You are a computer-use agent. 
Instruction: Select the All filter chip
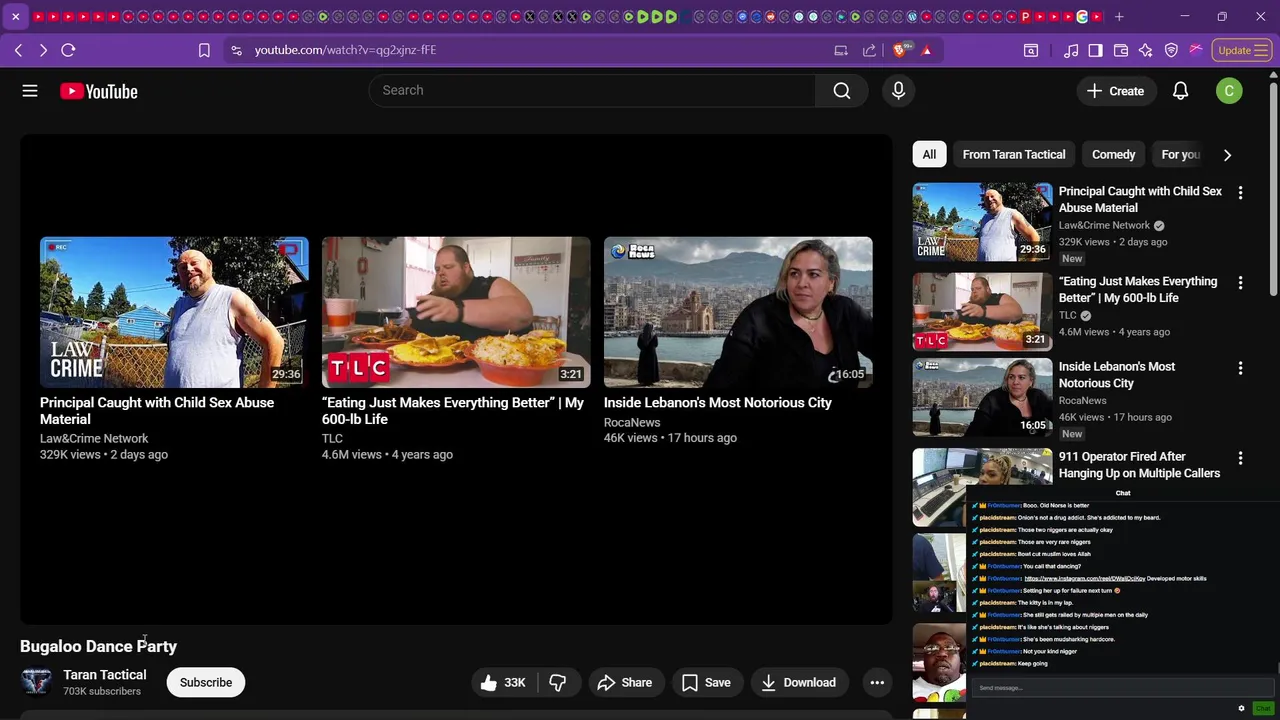[x=929, y=155]
